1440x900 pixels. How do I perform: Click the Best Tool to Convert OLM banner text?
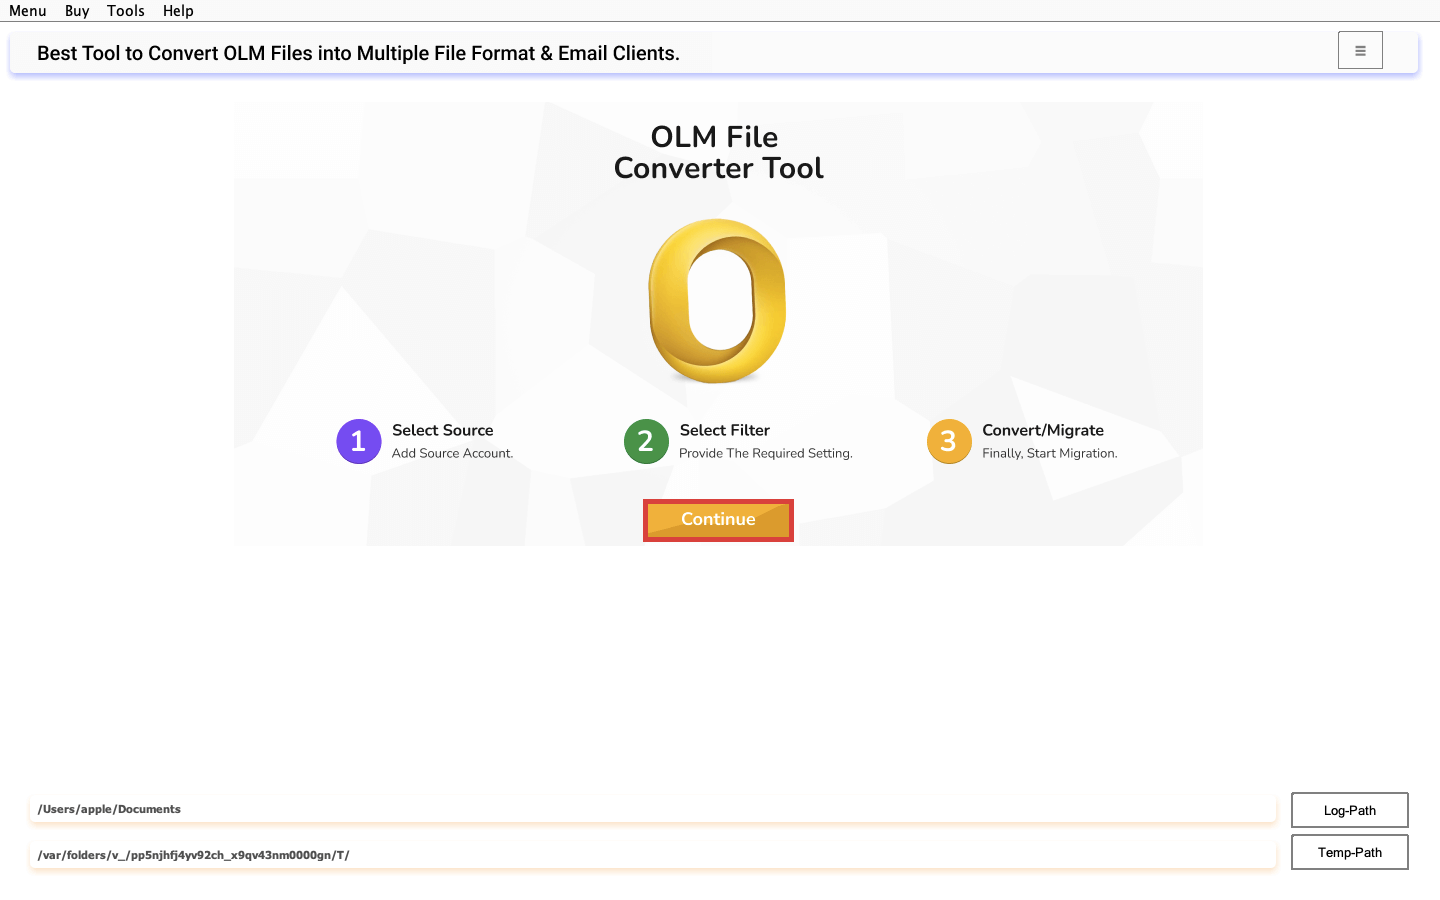click(358, 53)
